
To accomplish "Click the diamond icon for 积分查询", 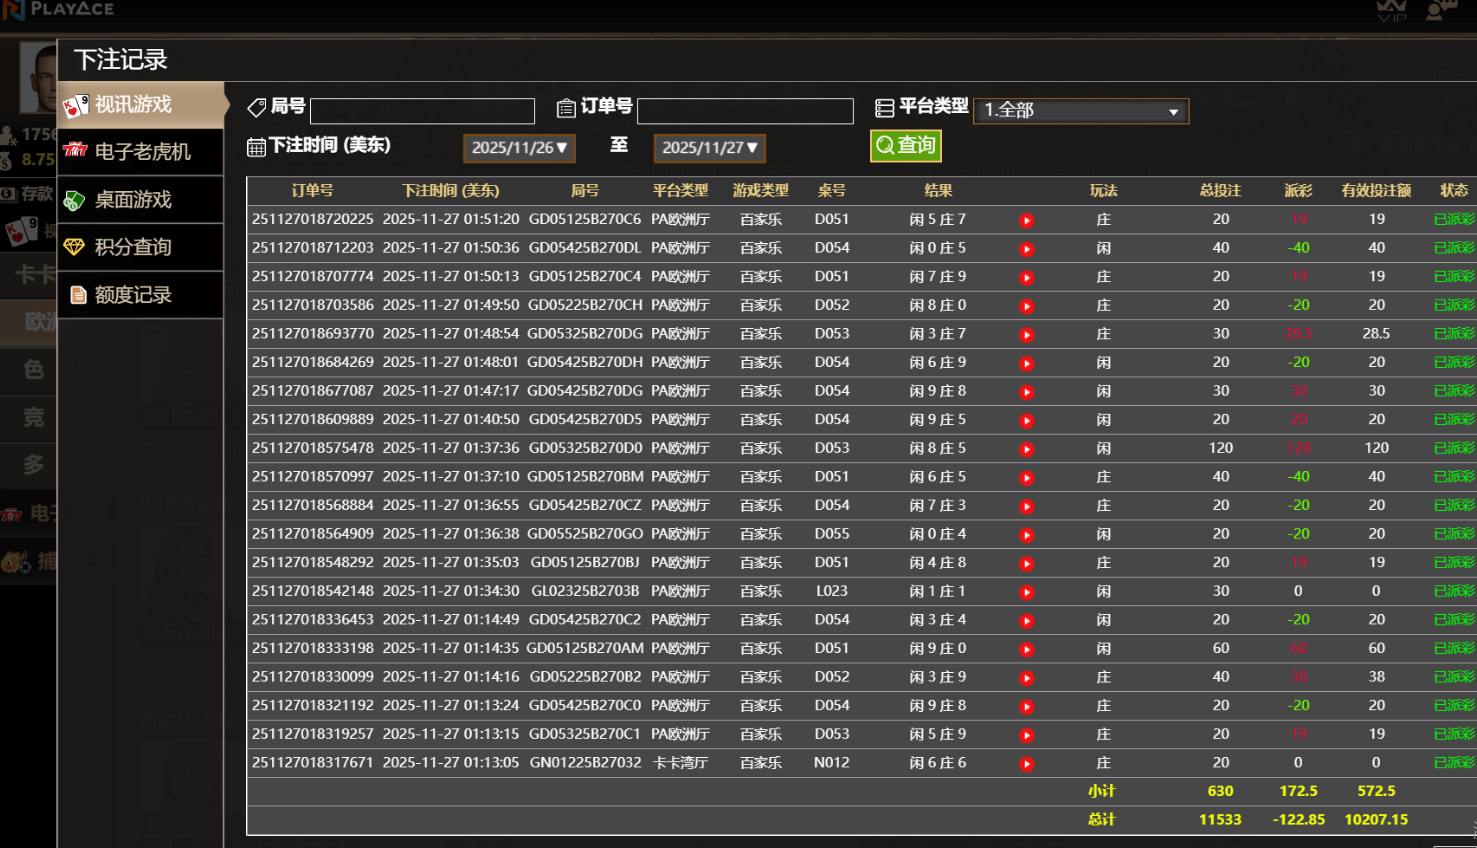I will tap(74, 247).
